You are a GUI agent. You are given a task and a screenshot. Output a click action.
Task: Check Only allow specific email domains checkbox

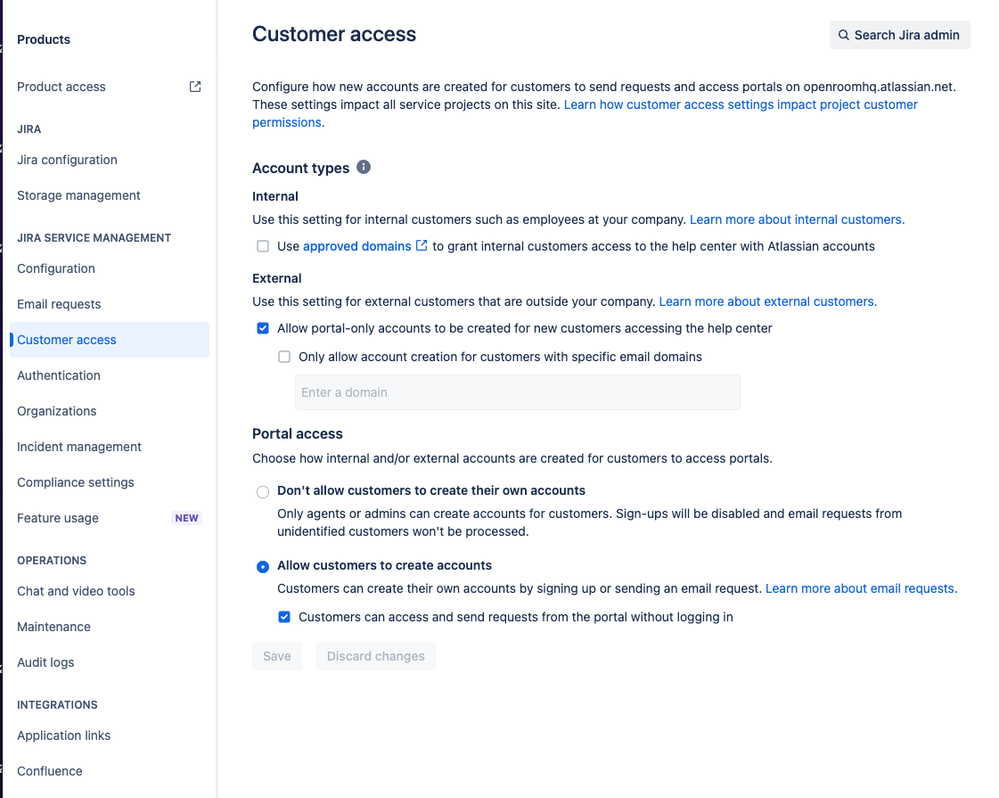tap(284, 357)
